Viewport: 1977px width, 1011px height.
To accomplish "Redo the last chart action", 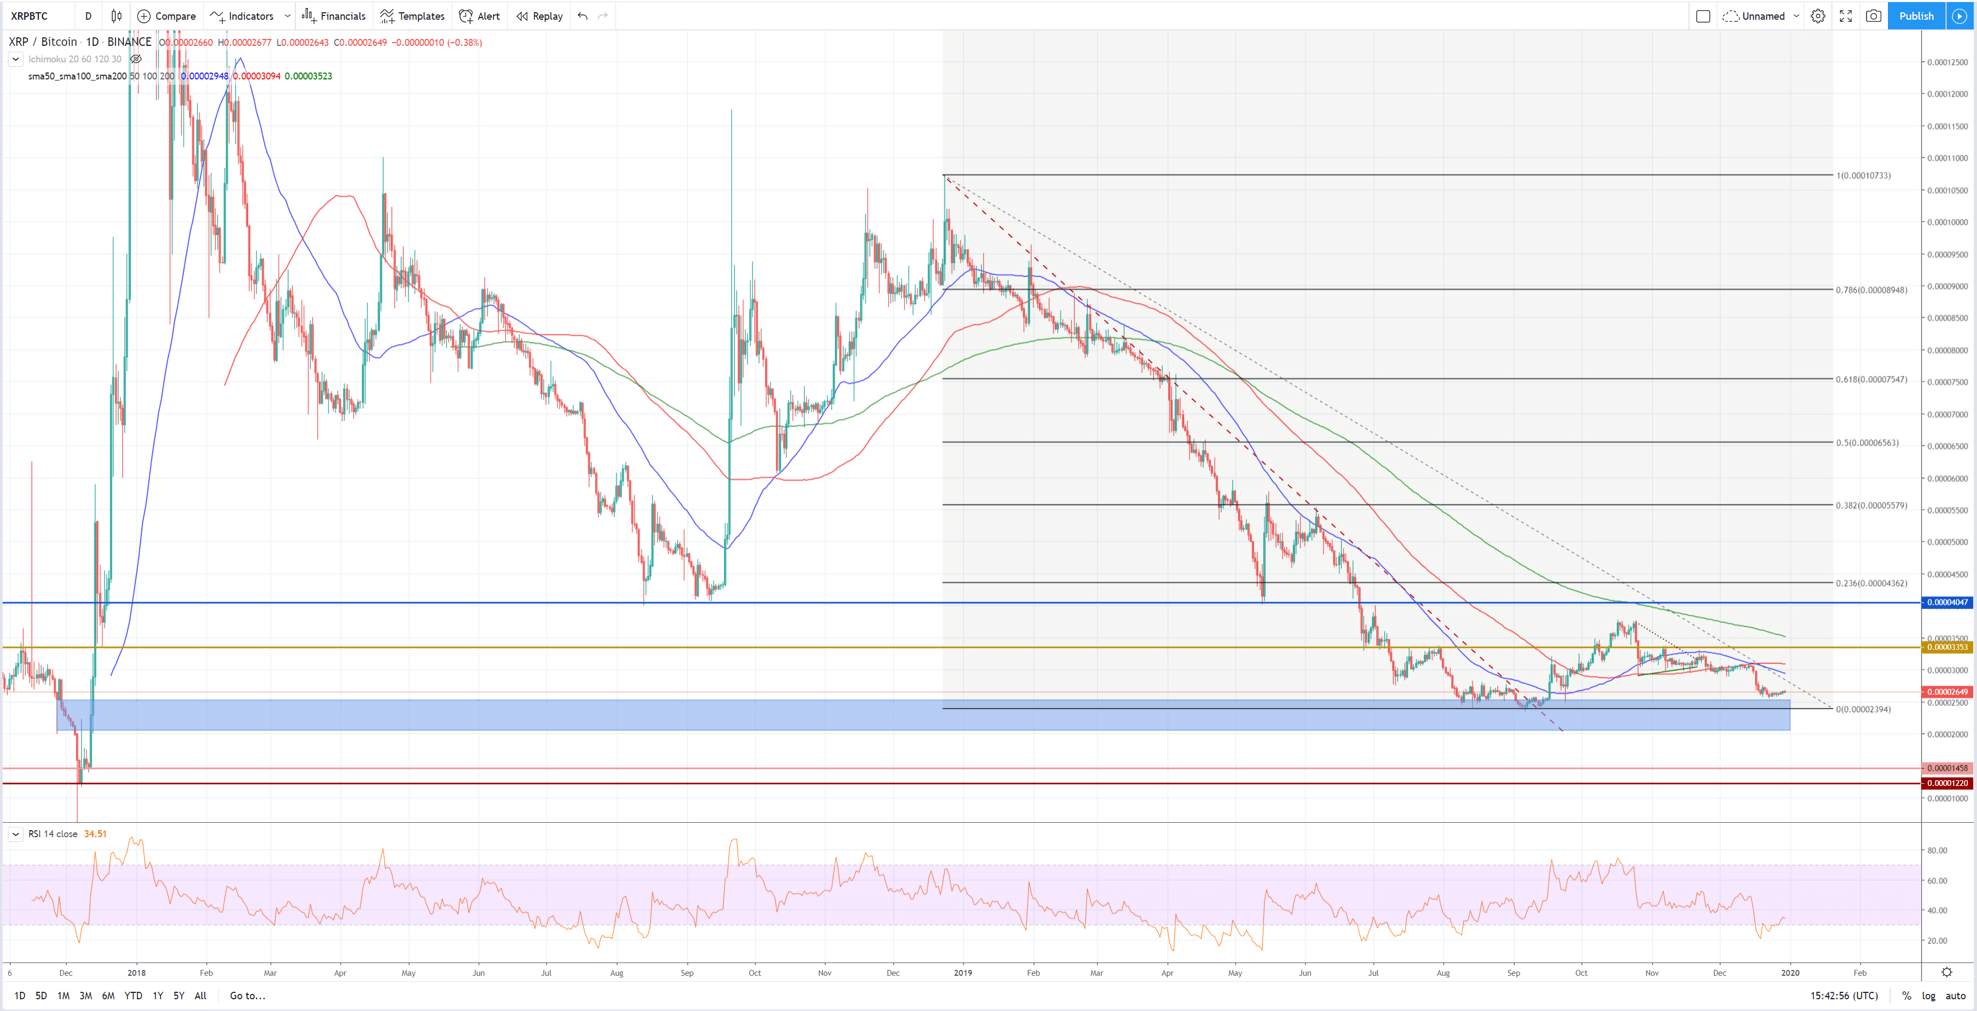I will [x=603, y=16].
